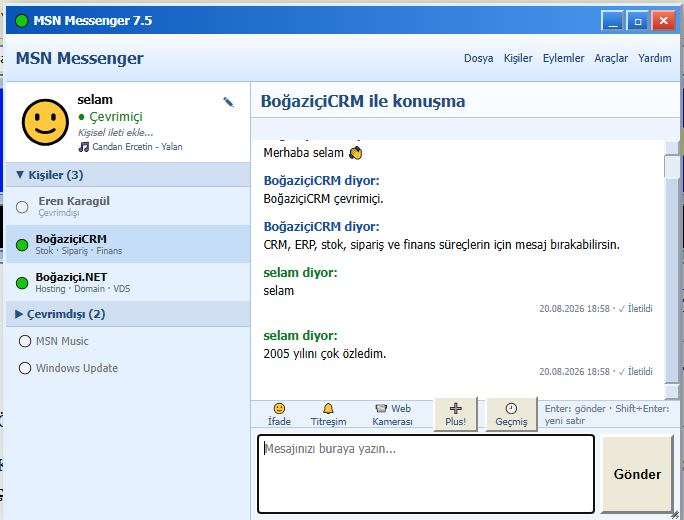This screenshot has height=520, width=684.
Task: Click Windows Update's offline status circle
Action: point(25,368)
